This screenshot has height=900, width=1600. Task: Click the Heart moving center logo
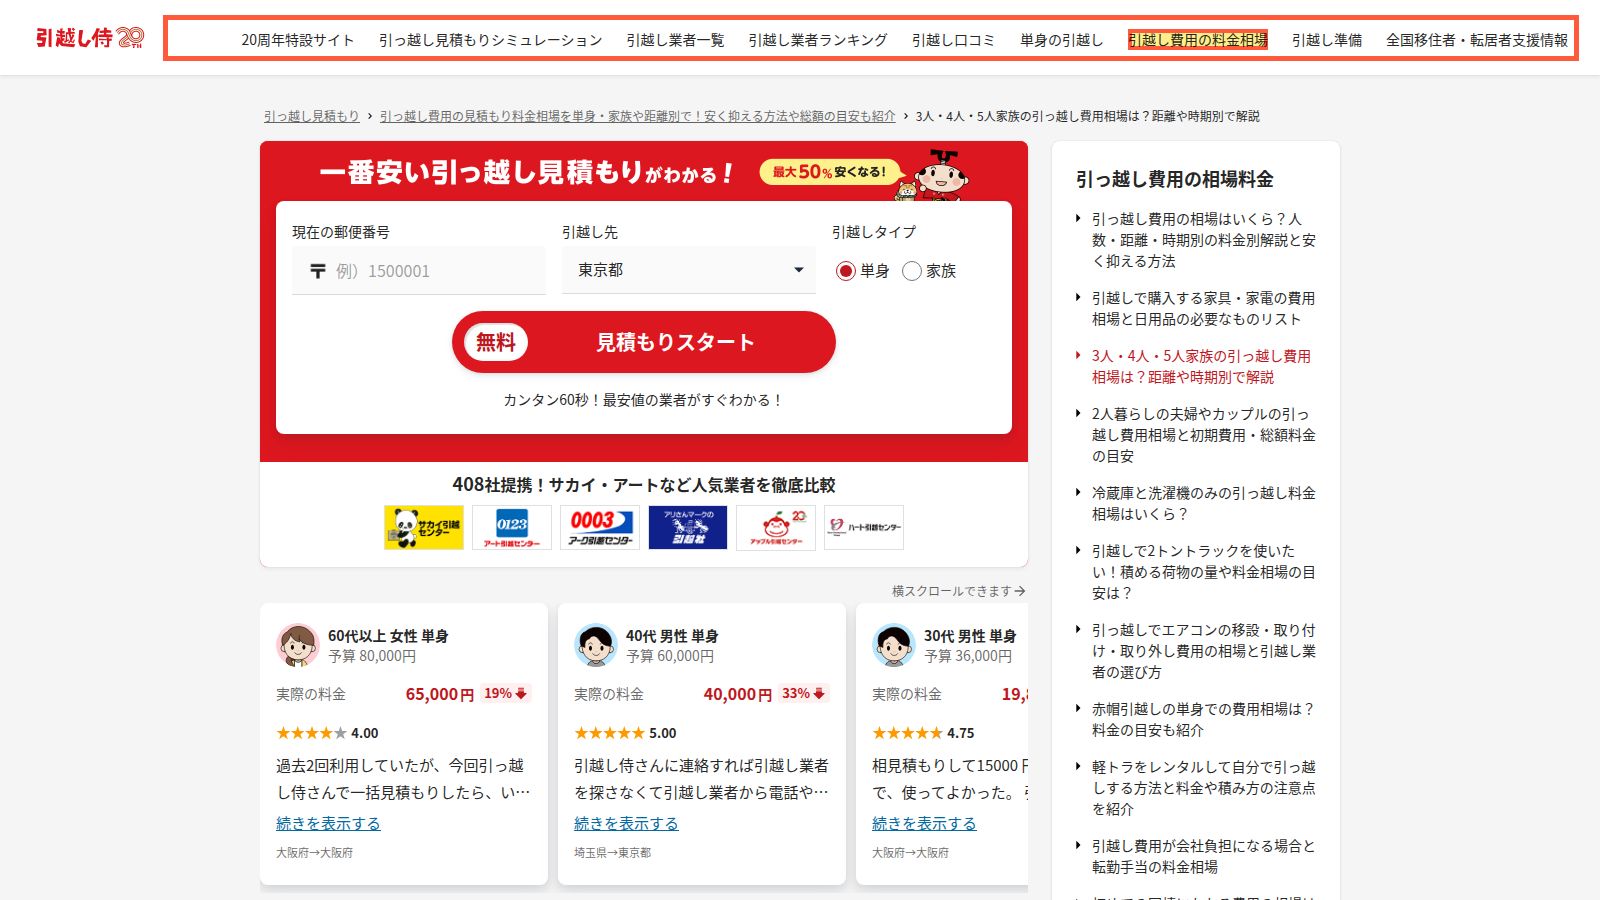click(864, 527)
